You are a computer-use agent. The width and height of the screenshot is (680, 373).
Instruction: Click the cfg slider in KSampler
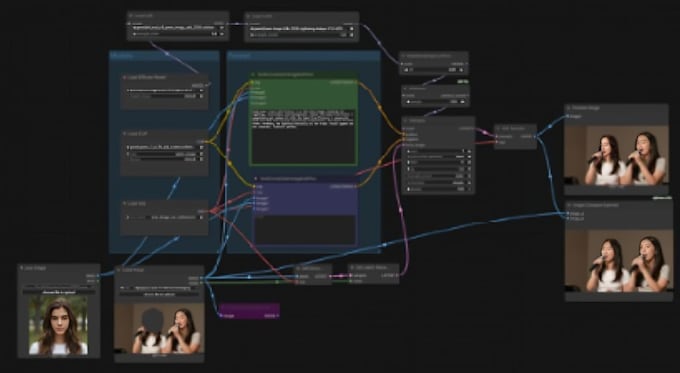[x=438, y=170]
